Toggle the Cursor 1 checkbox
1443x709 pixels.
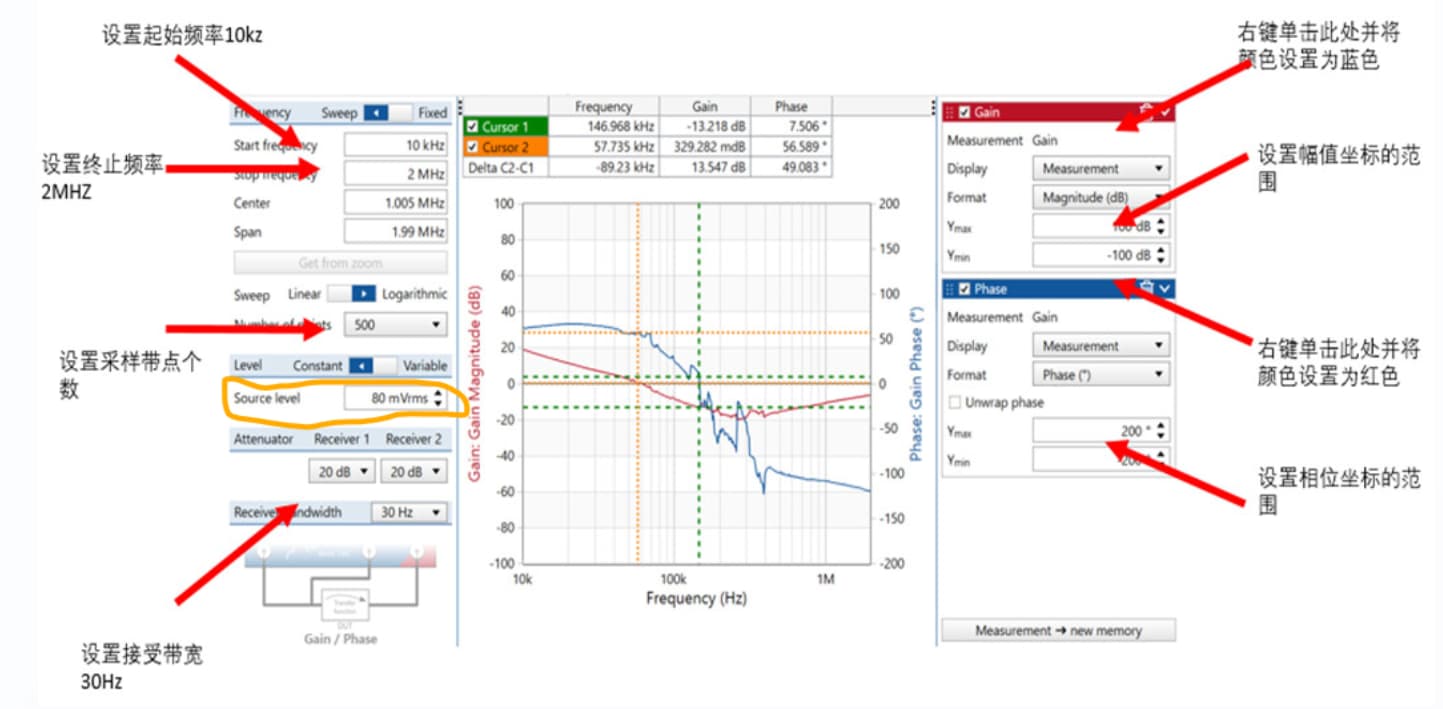point(472,127)
